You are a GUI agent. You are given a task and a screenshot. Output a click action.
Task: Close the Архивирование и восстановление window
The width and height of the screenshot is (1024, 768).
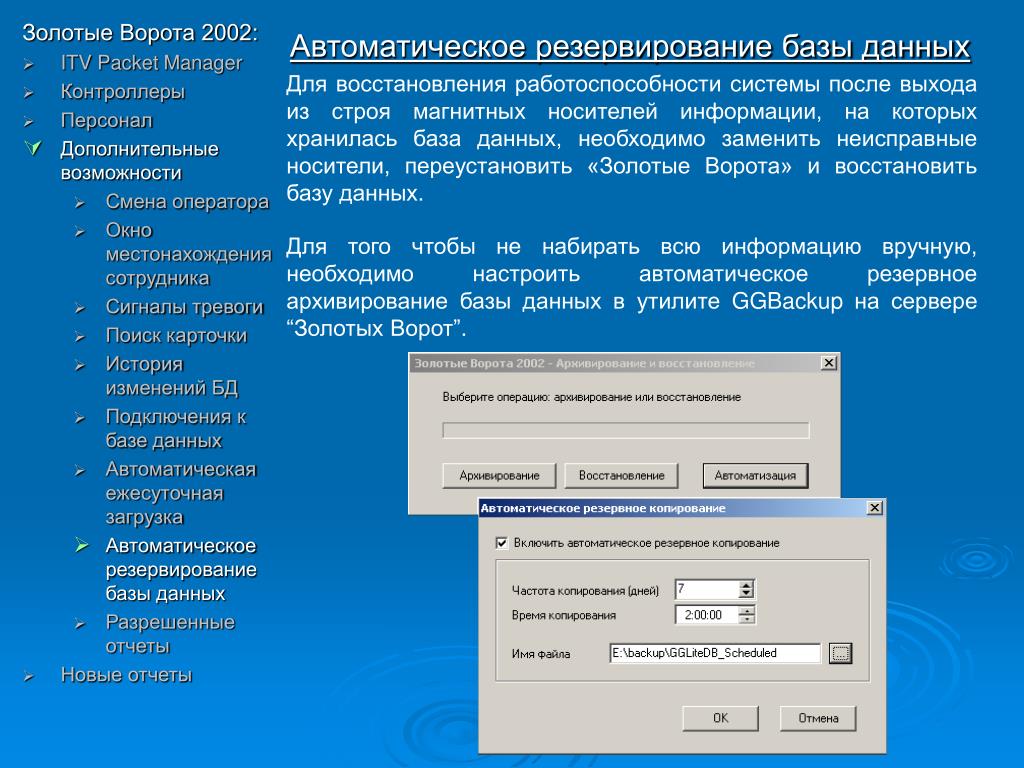point(828,362)
